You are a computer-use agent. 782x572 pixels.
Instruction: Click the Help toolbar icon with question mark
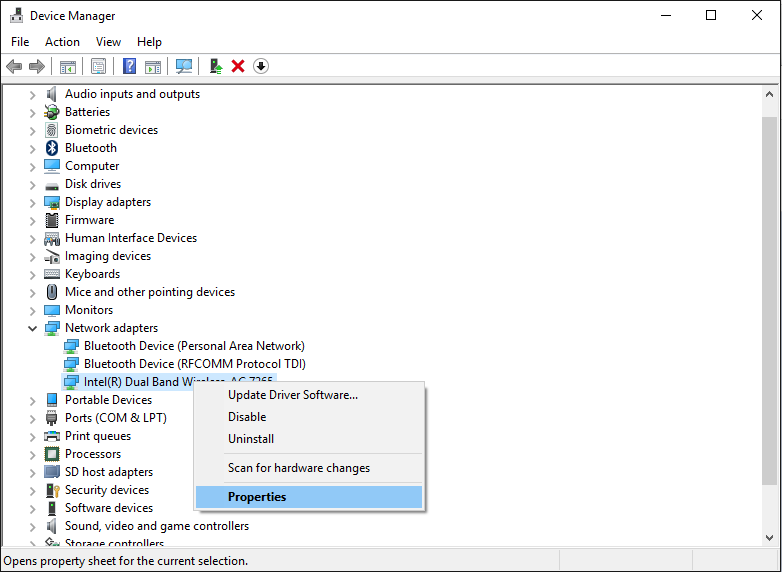click(129, 66)
